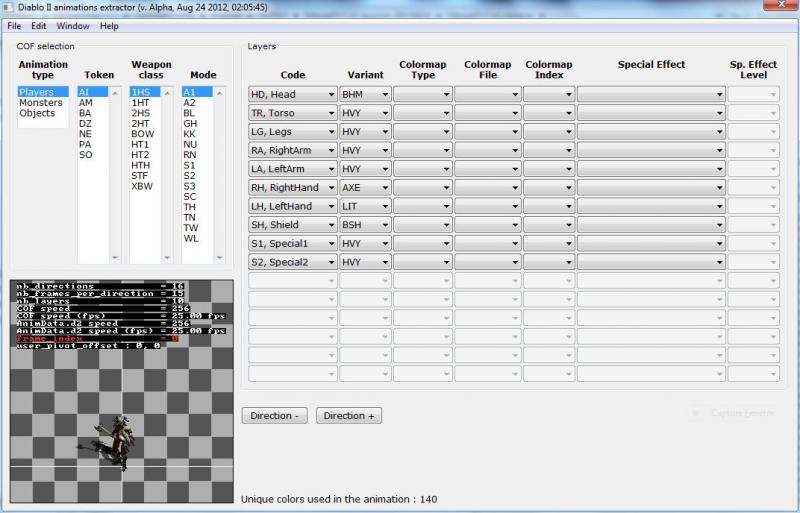Select token SO in Token list
Viewport: 800px width, 513px height.
pos(92,155)
